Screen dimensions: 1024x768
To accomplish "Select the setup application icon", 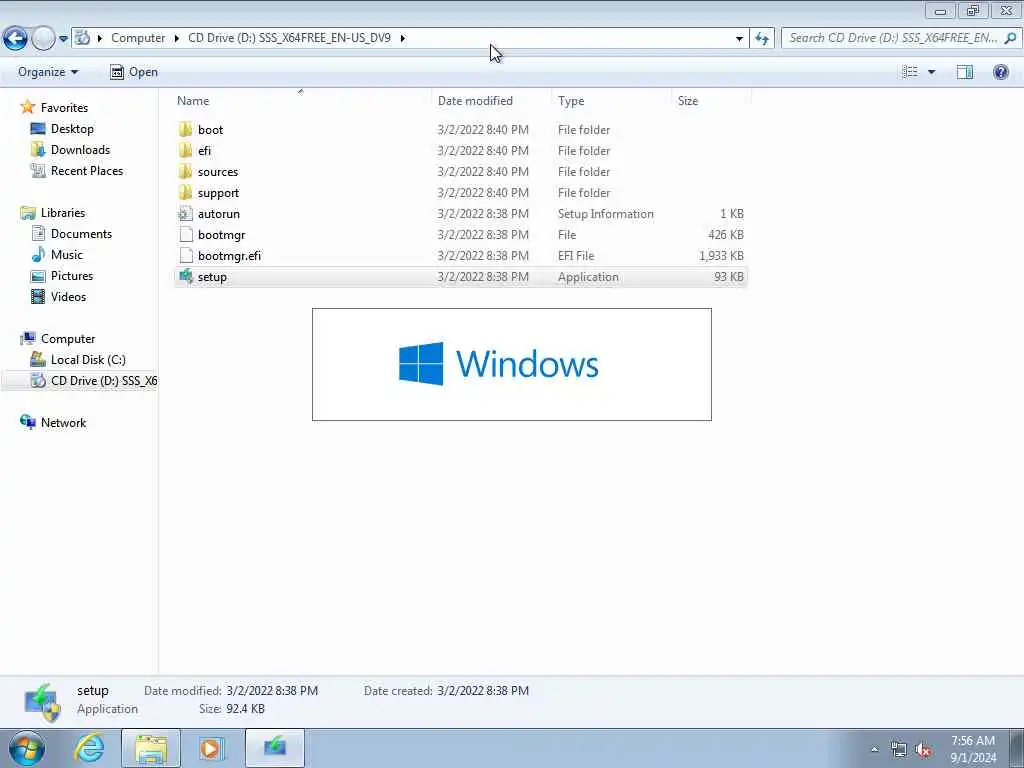I will (x=185, y=276).
